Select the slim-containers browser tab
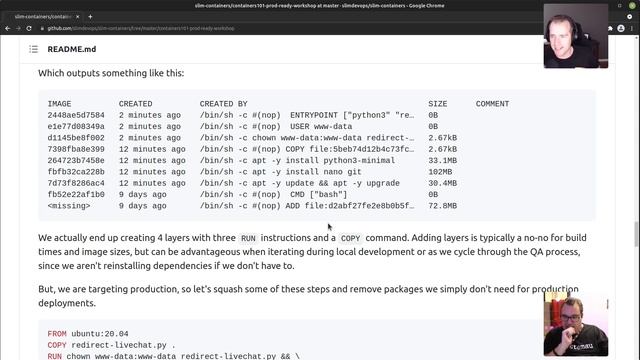 pos(42,17)
